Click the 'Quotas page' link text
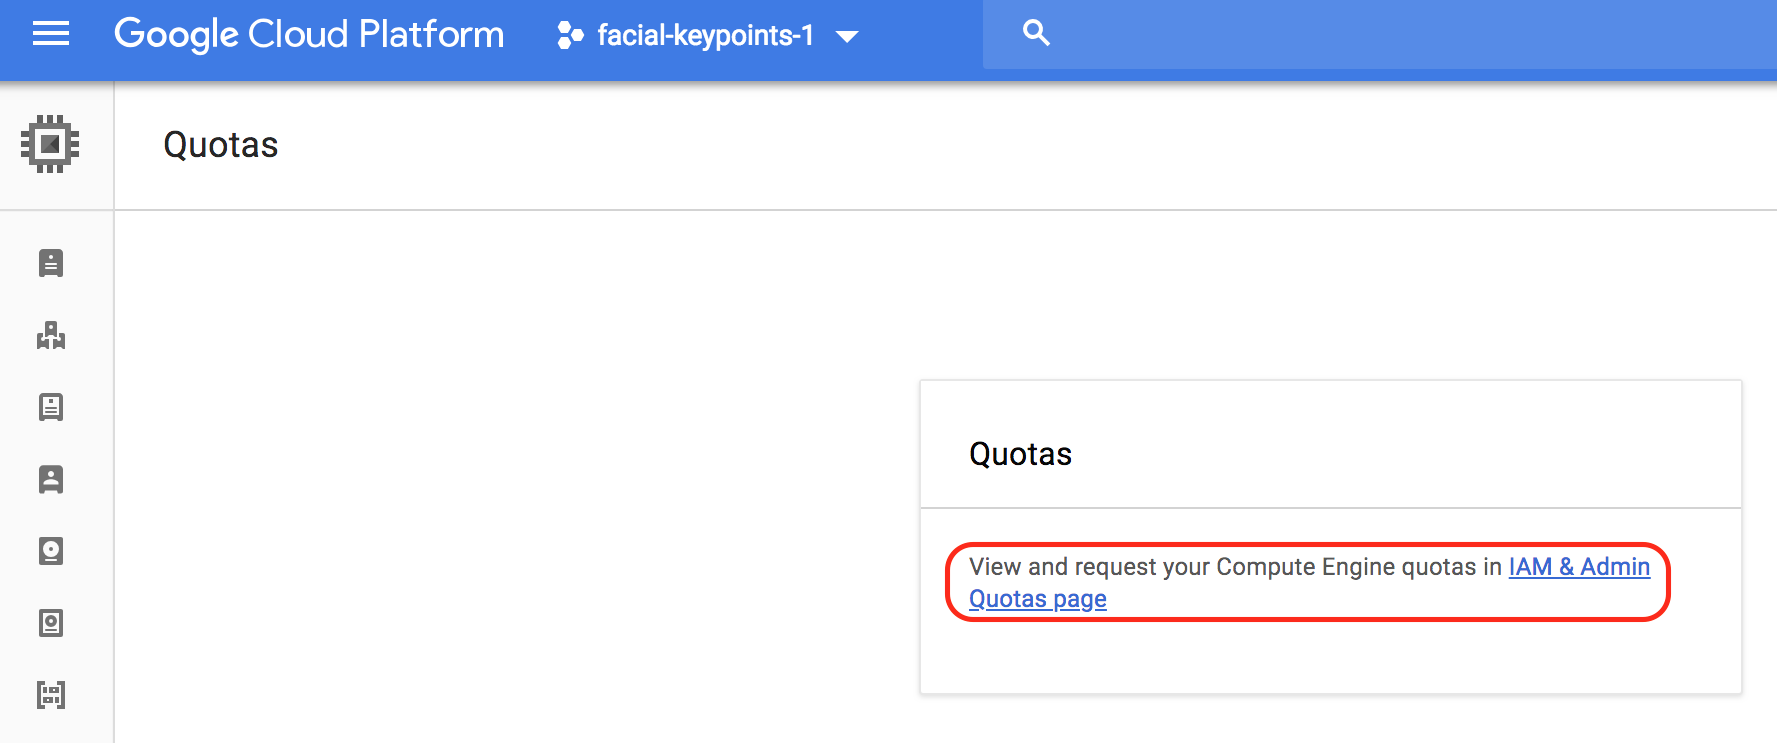Screen dimensions: 1777x743 coord(1037,599)
